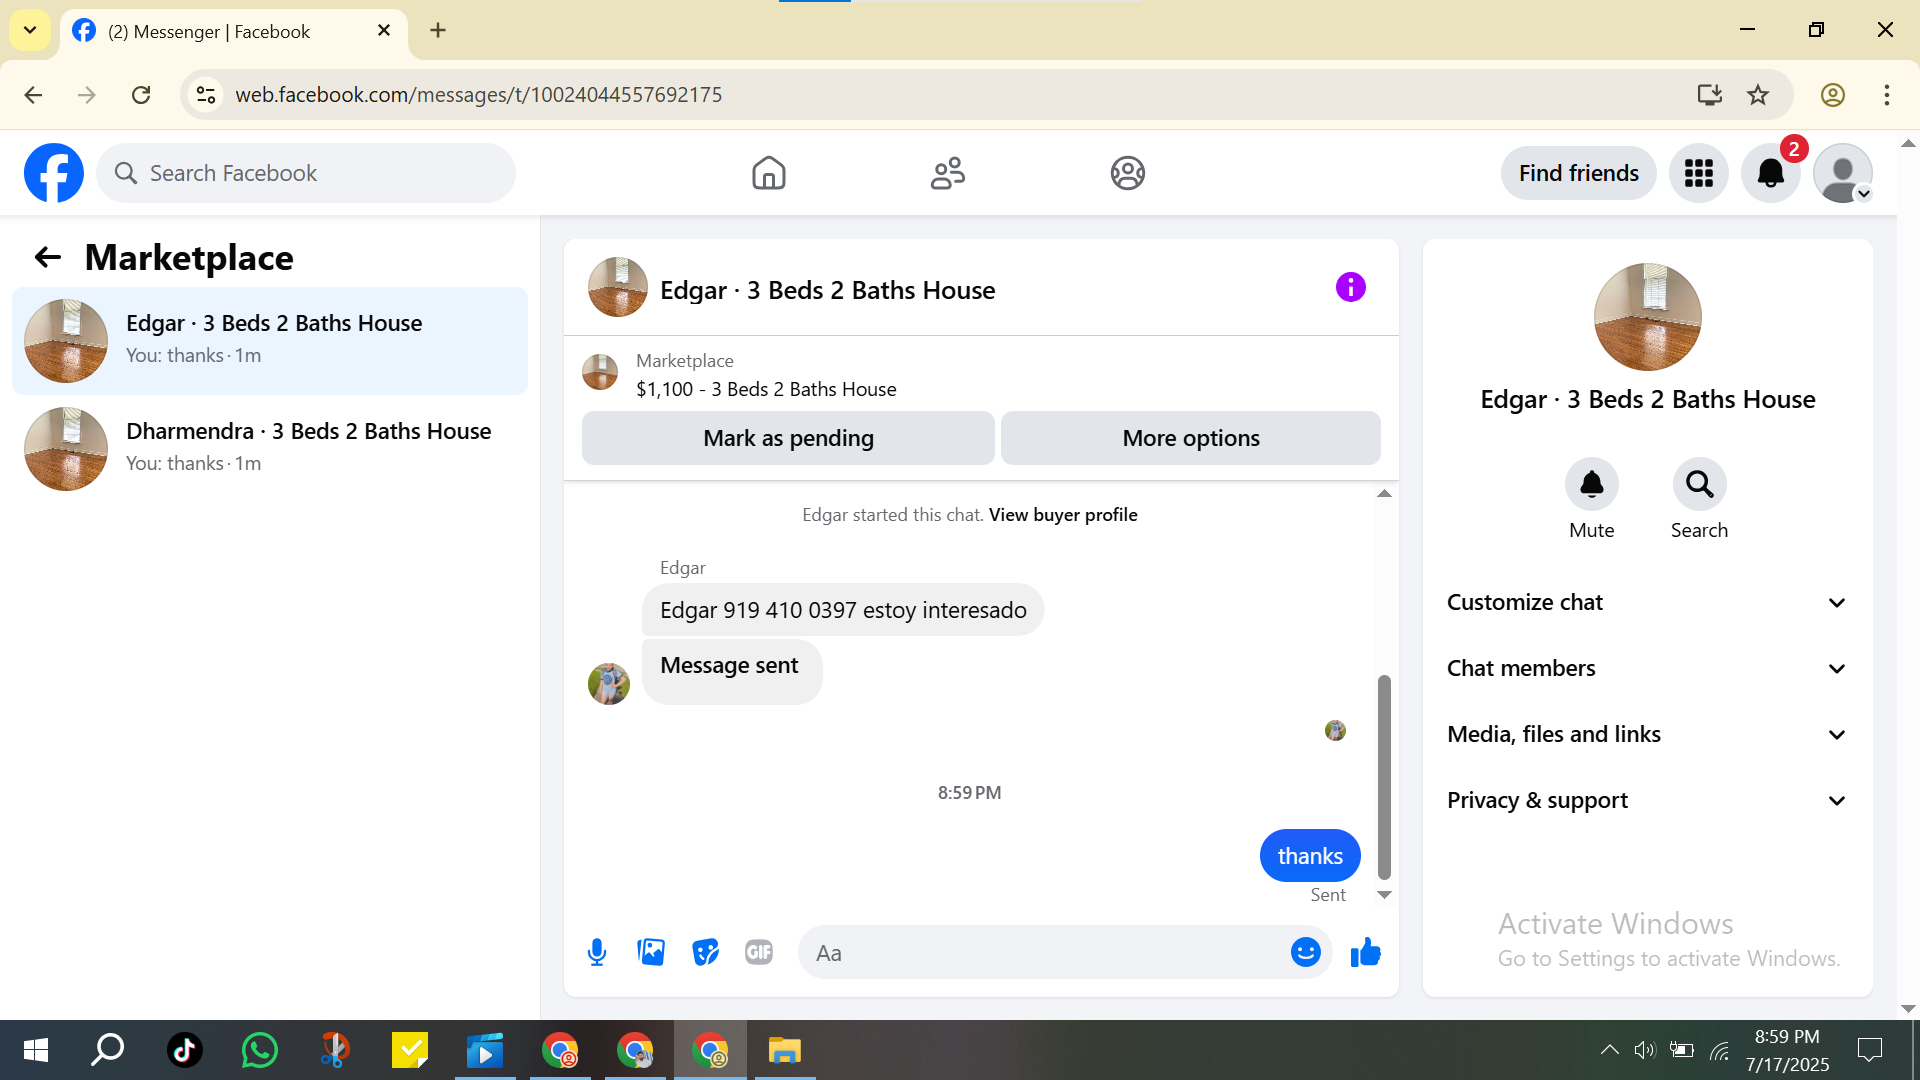This screenshot has width=1920, height=1080.
Task: Open Facebook notifications bell
Action: 1770,173
